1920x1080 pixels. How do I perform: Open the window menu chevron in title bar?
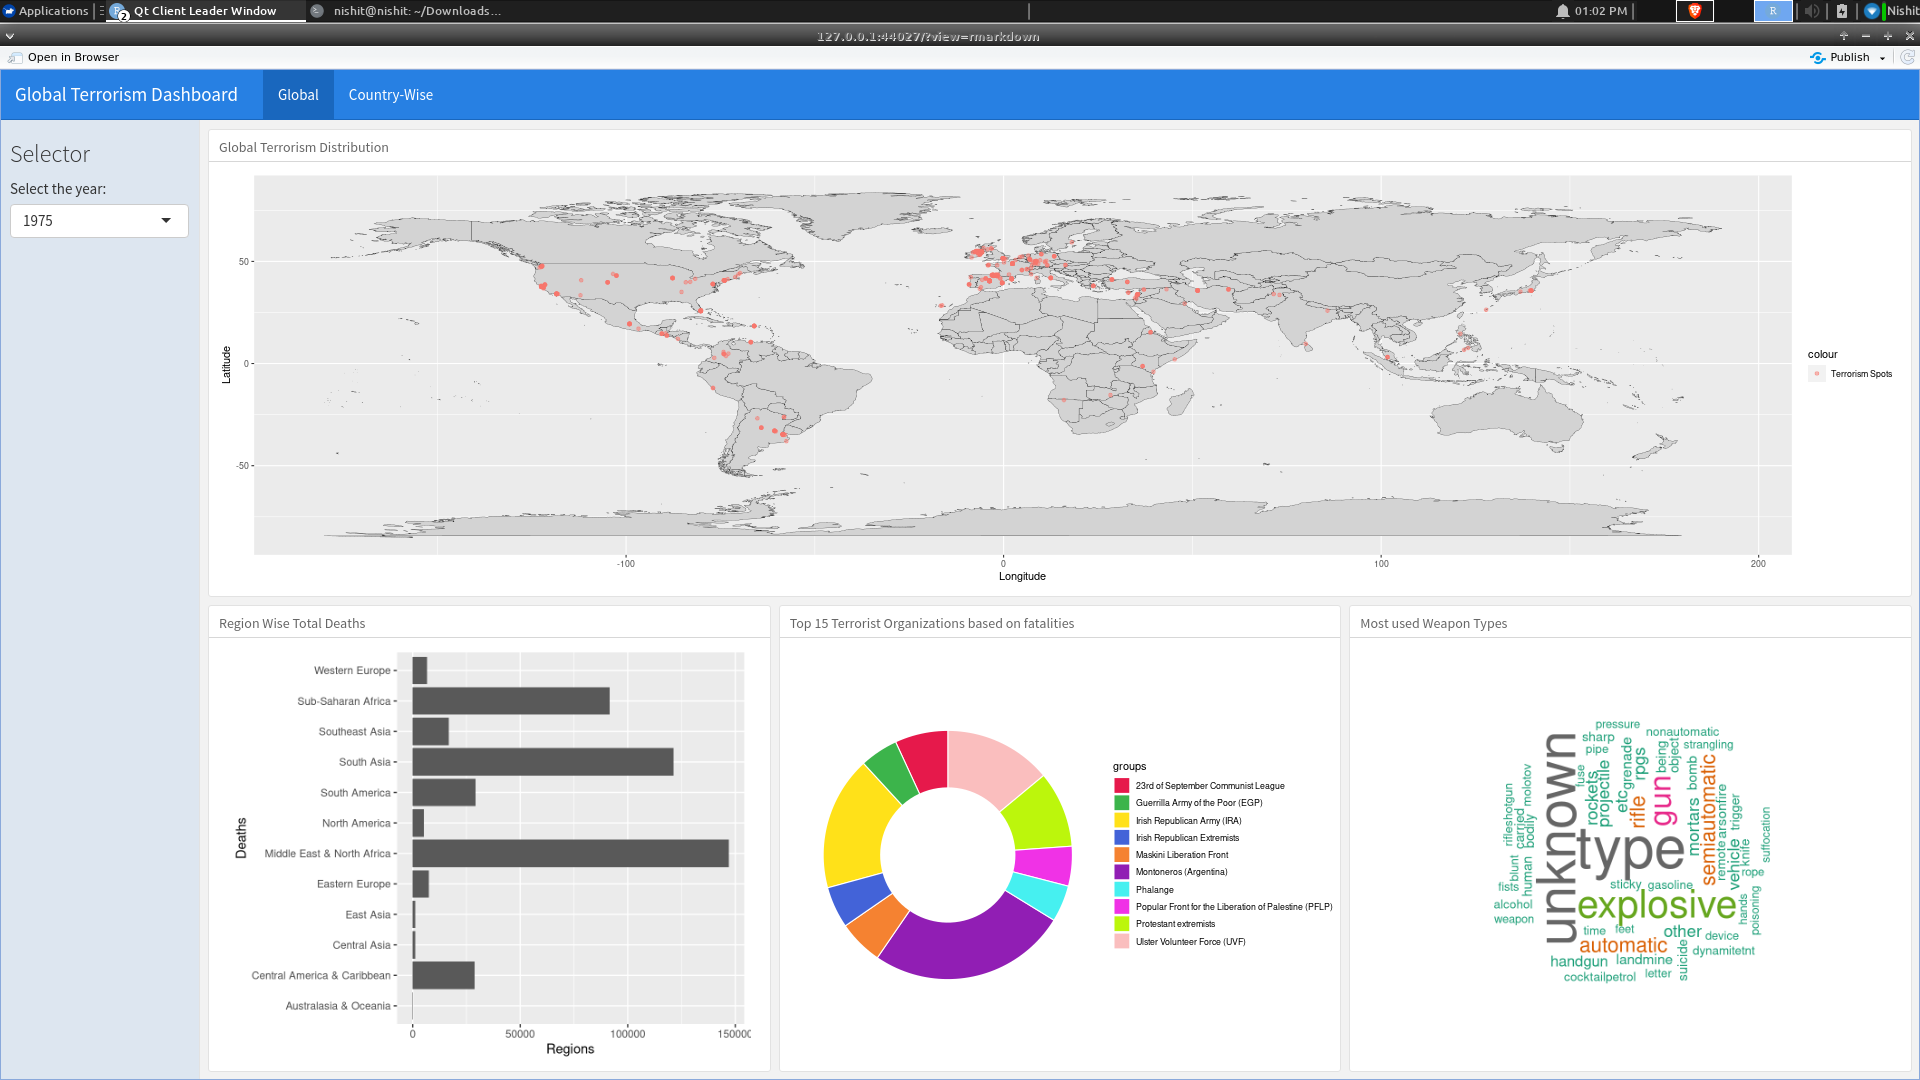tap(10, 36)
